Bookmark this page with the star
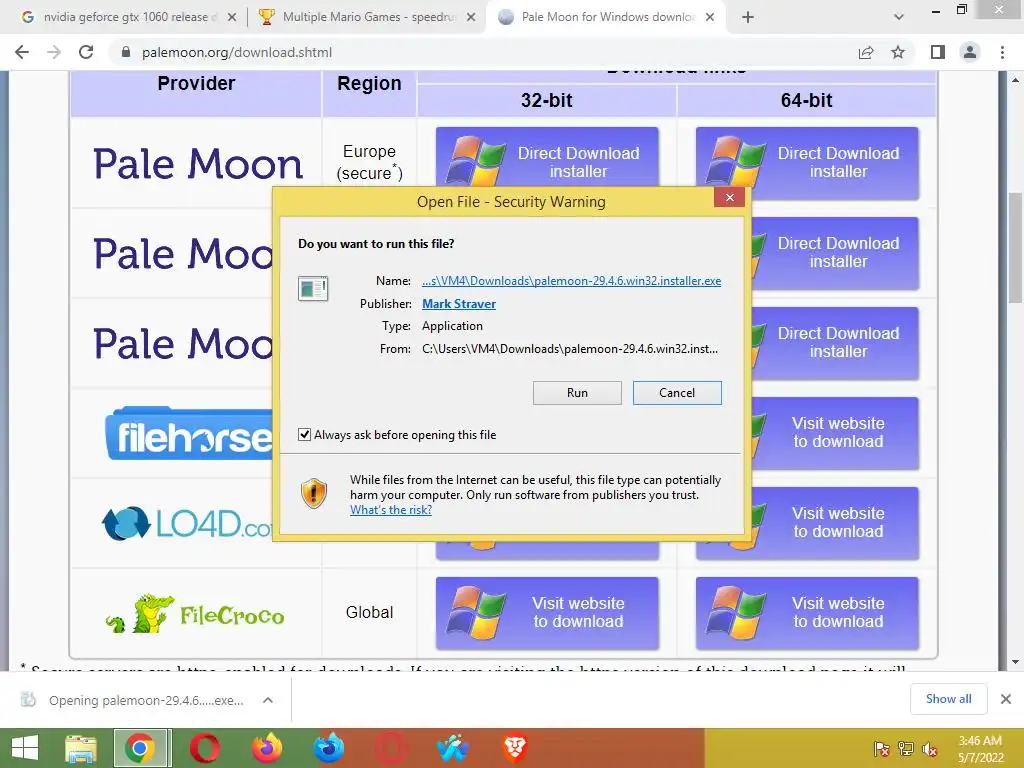 (x=898, y=52)
